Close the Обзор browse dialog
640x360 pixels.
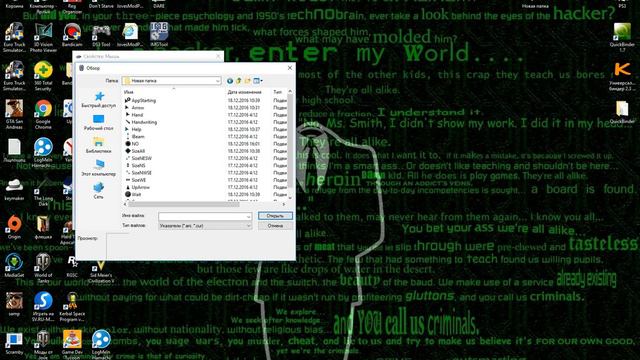[x=290, y=68]
